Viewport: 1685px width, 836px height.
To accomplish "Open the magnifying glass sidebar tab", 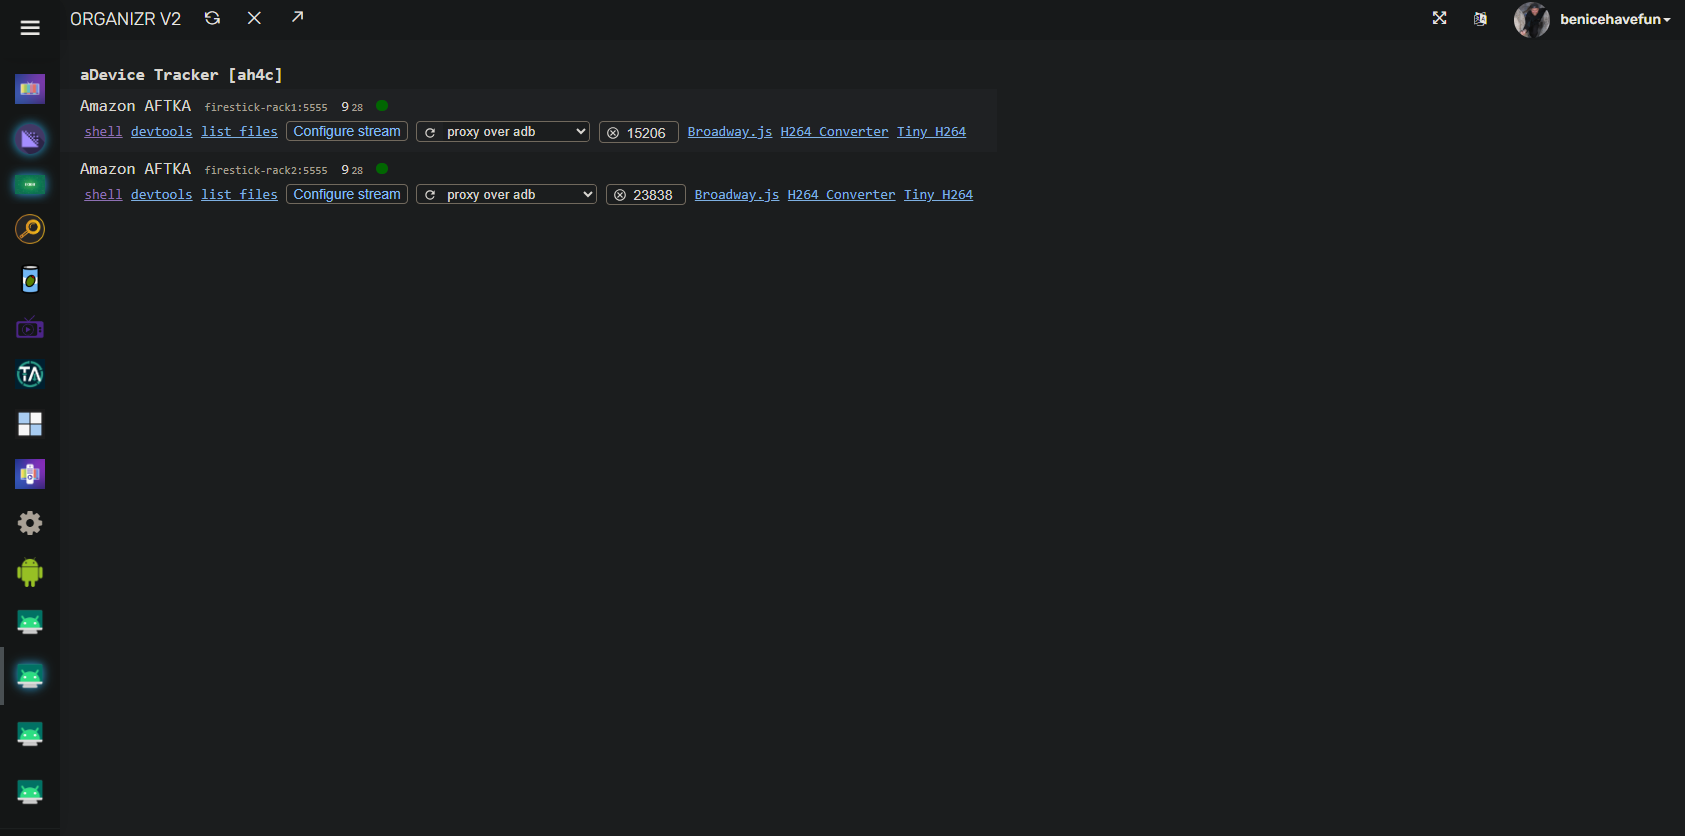I will 30,229.
